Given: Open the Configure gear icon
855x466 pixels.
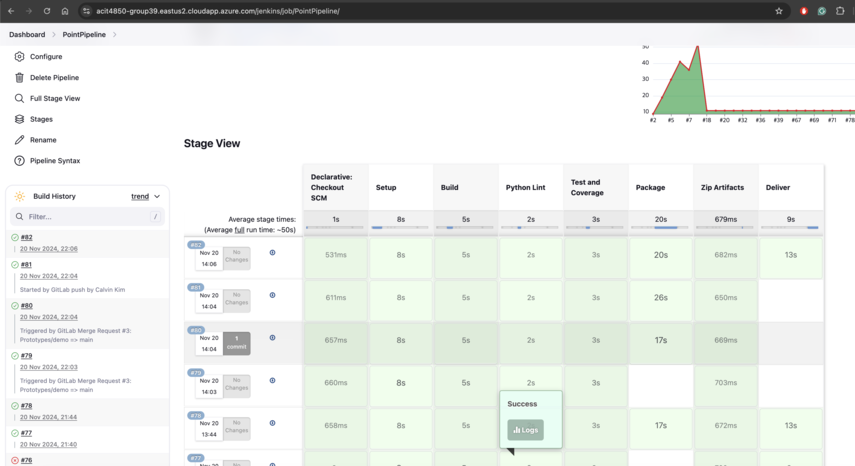Looking at the screenshot, I should click(x=19, y=57).
